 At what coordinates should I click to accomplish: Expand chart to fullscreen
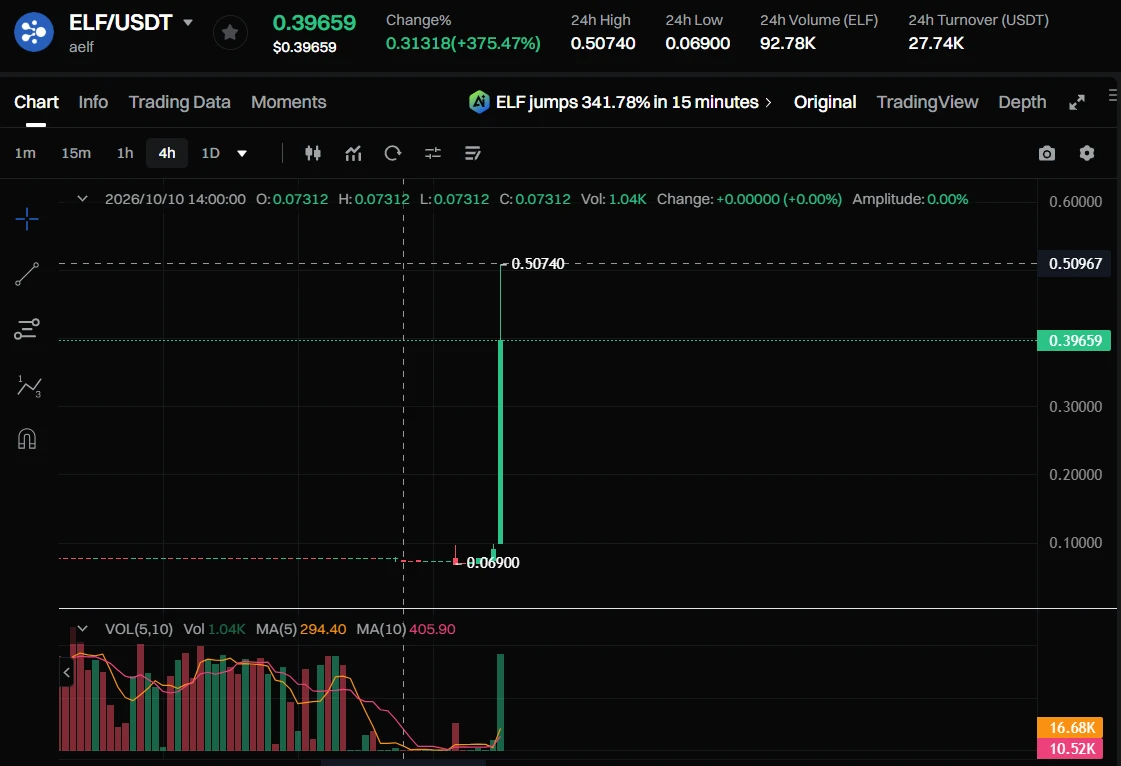click(x=1077, y=102)
